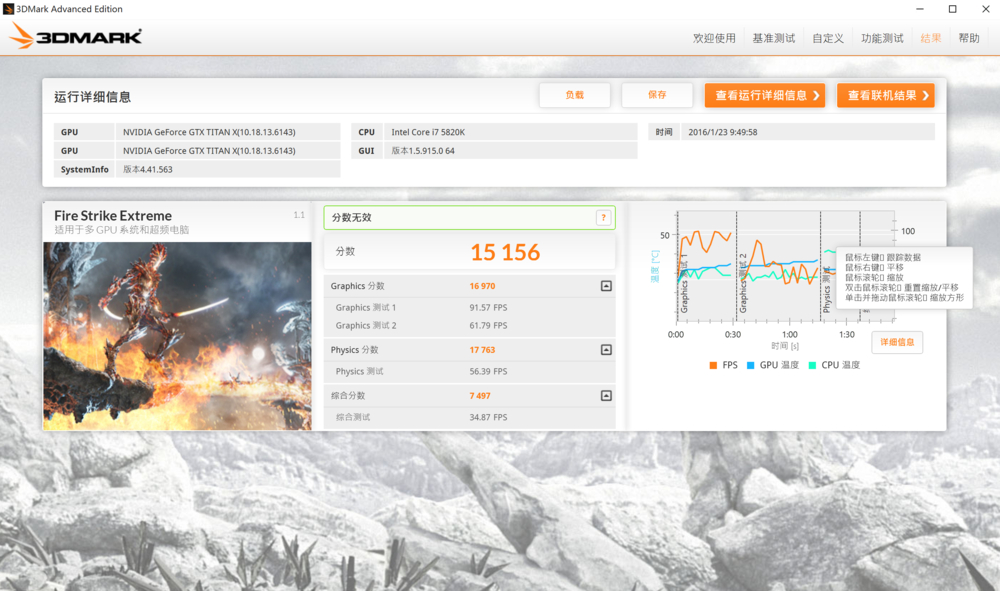This screenshot has height=591, width=1000.
Task: Click the 34.87 FPS result
Action: [489, 417]
